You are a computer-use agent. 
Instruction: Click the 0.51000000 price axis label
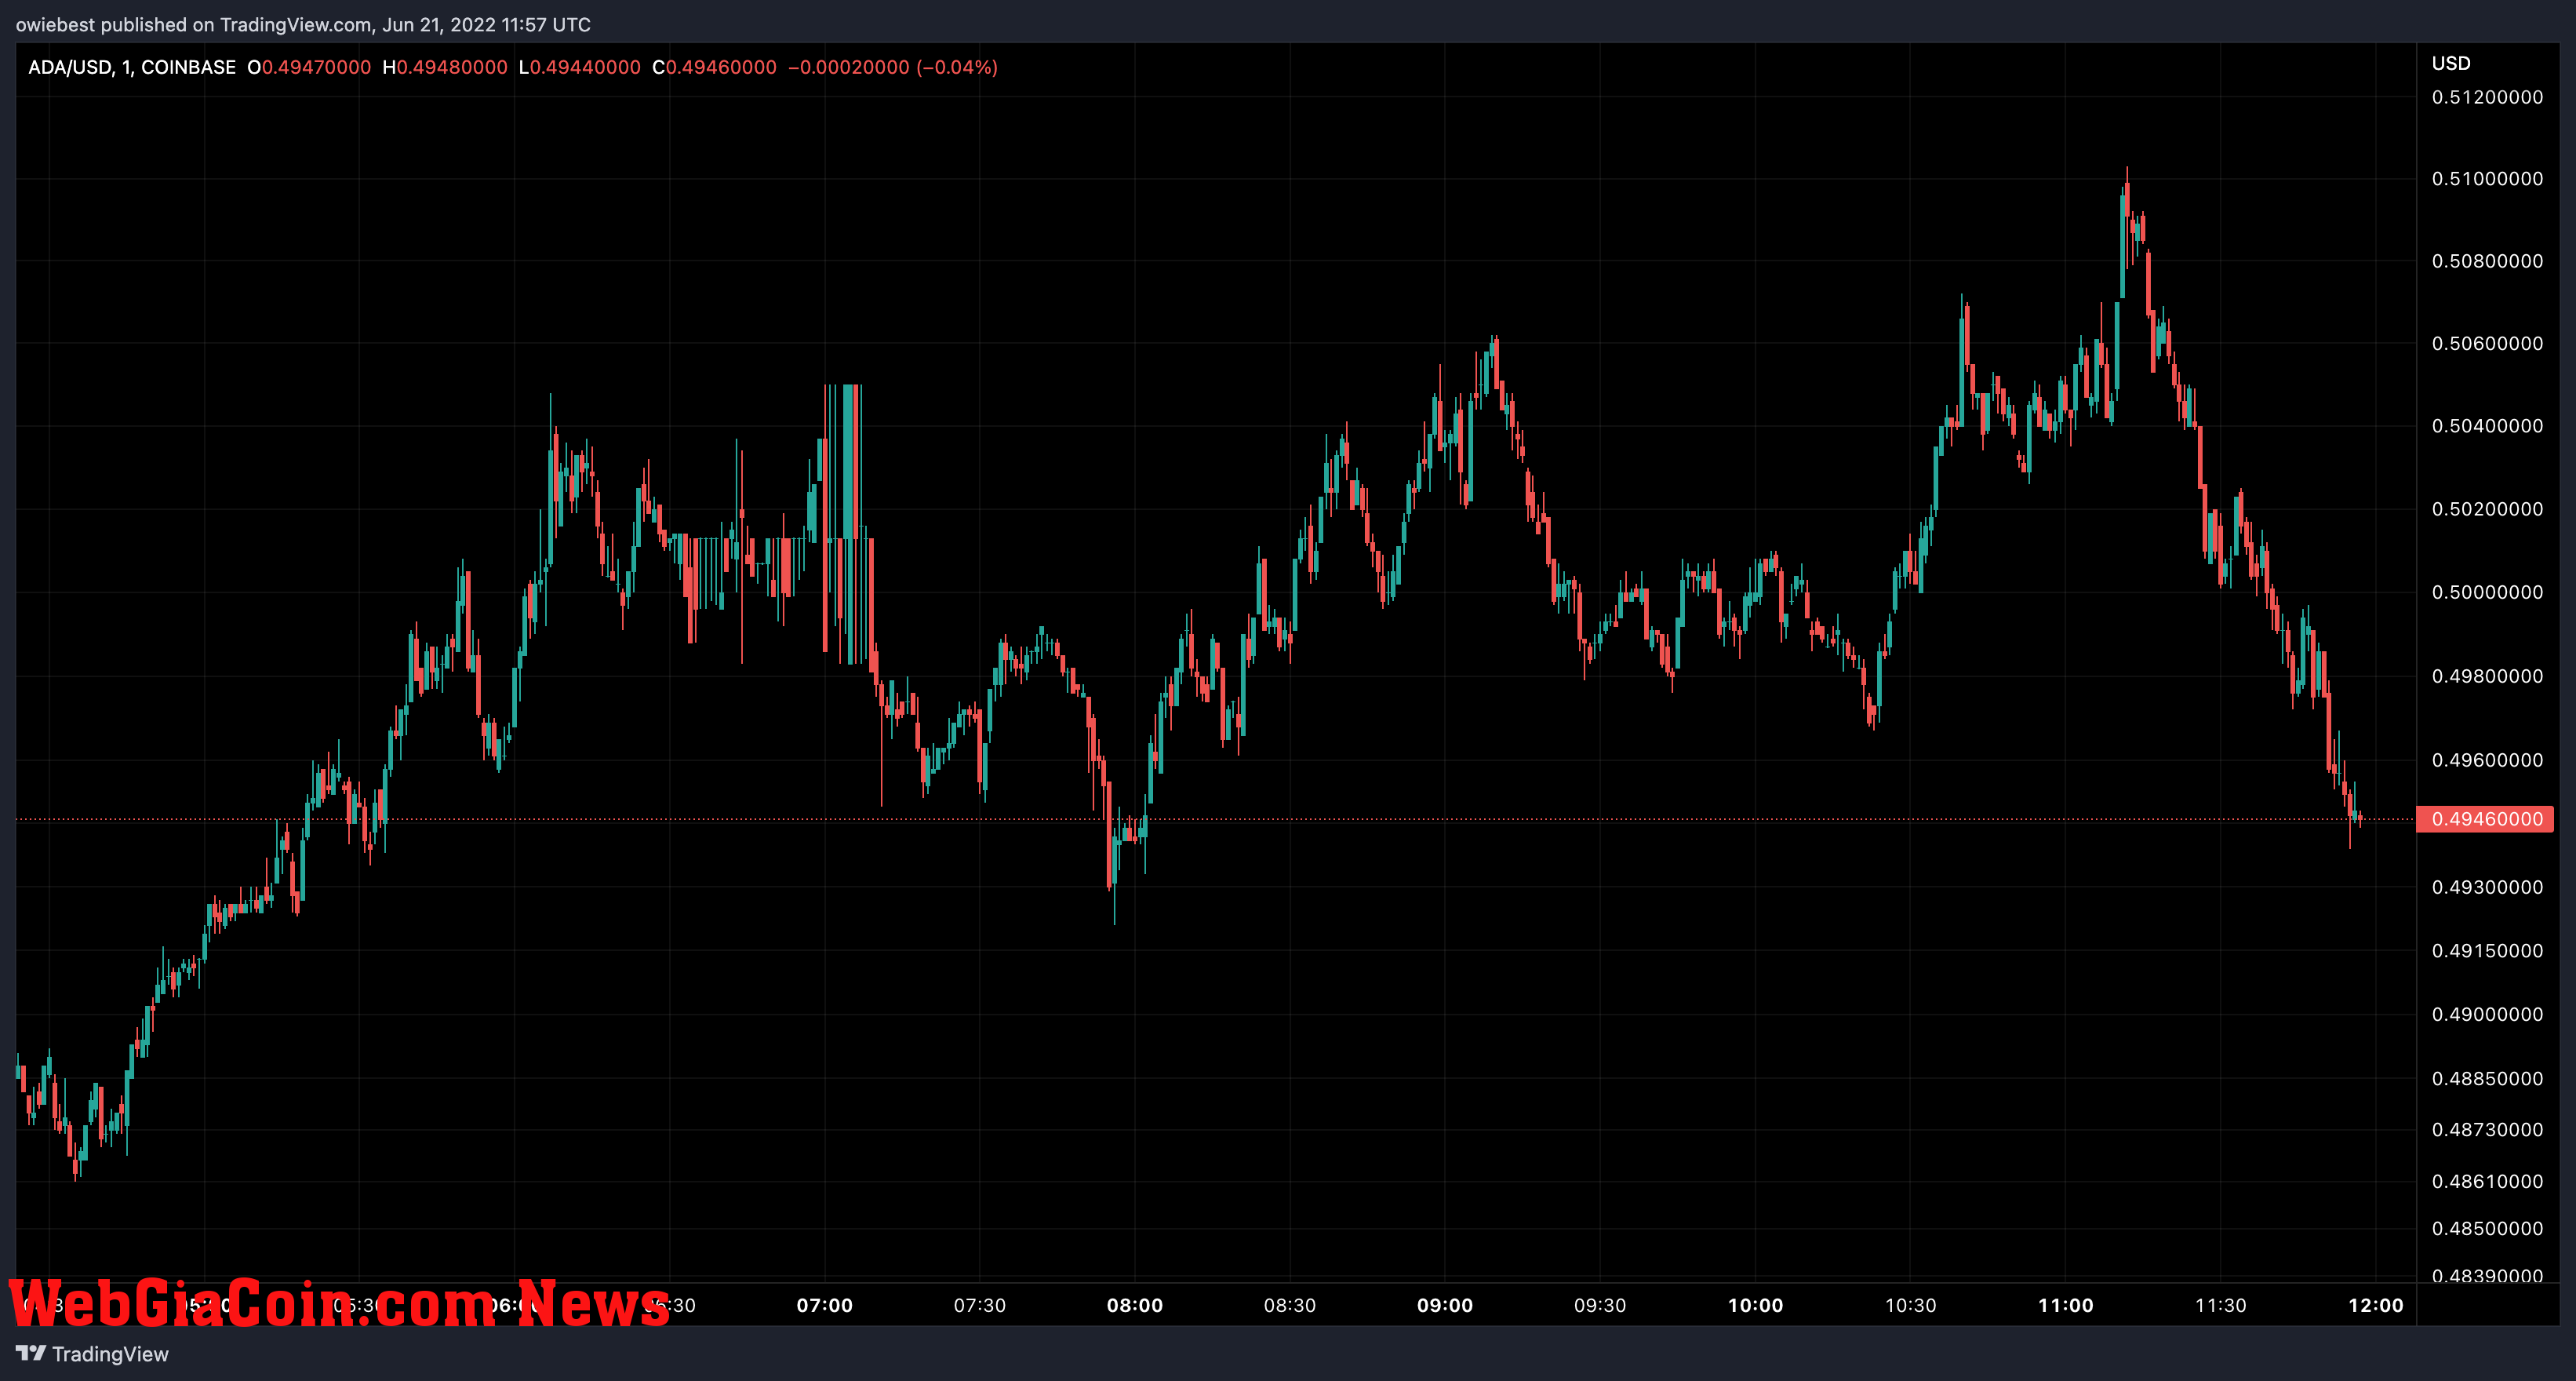2487,179
